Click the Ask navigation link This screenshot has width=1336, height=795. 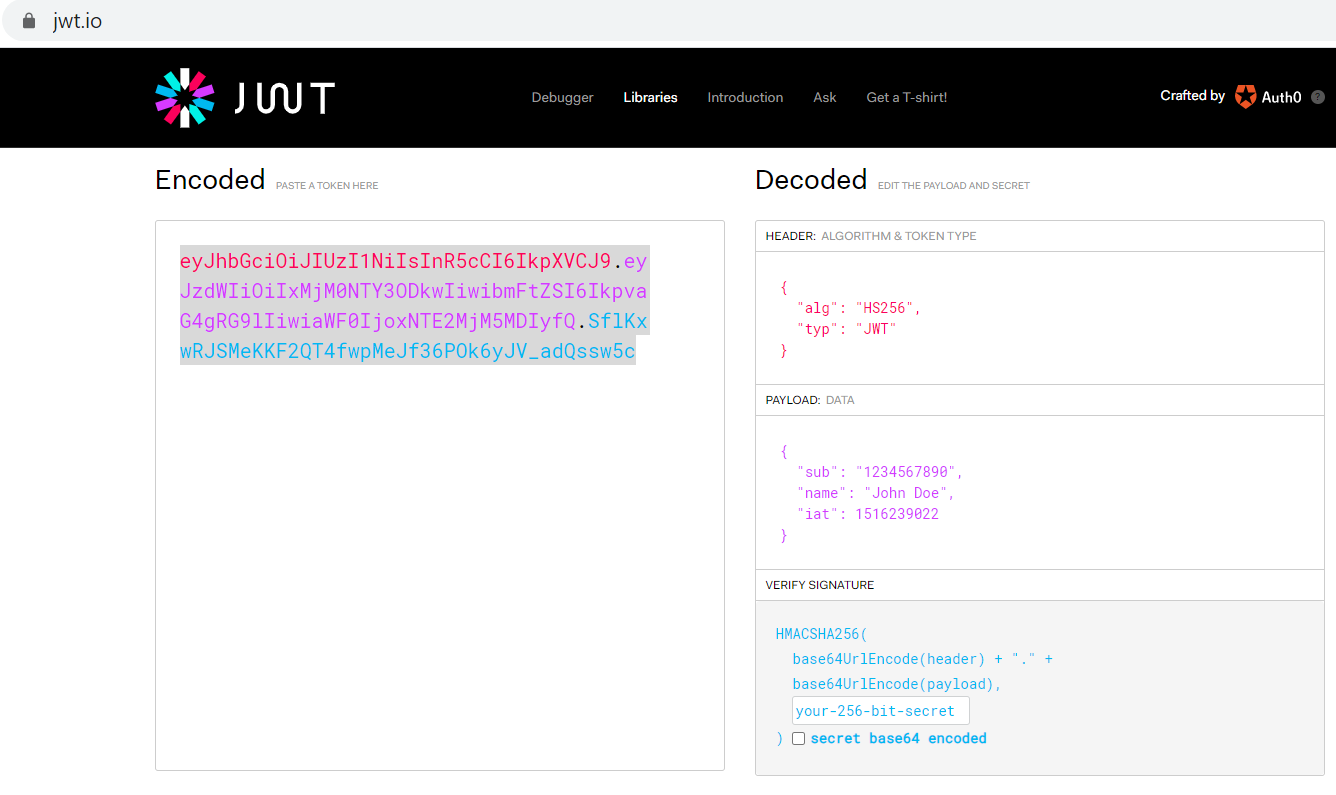pyautogui.click(x=825, y=97)
